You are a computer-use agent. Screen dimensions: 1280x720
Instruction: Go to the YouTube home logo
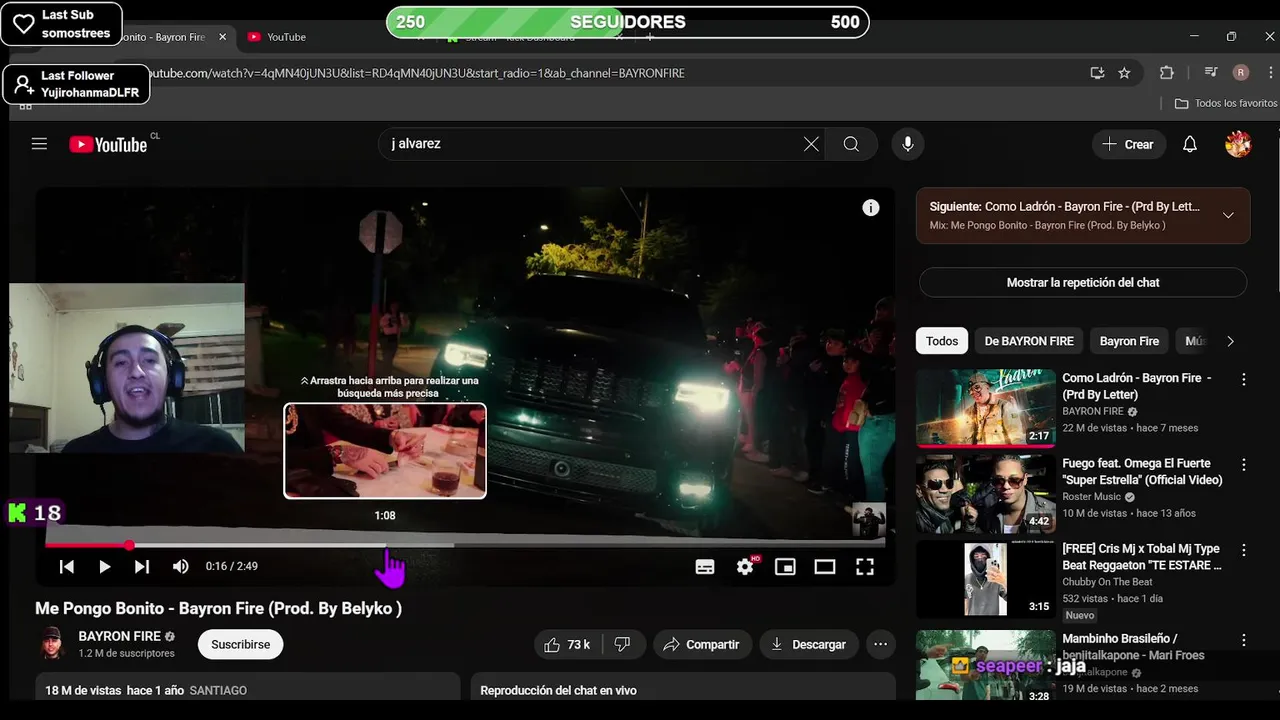[108, 145]
